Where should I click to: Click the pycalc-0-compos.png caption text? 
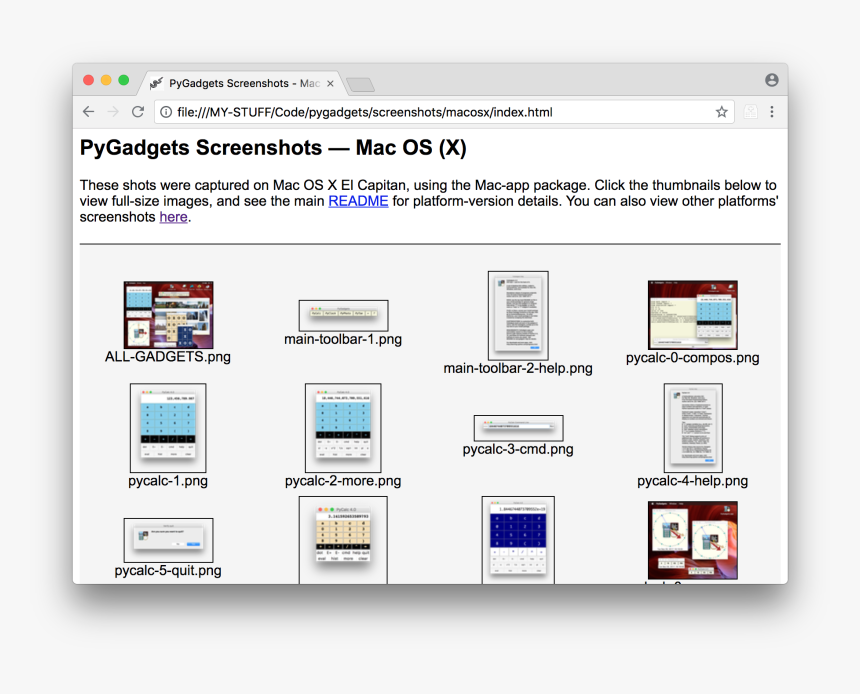tap(693, 358)
